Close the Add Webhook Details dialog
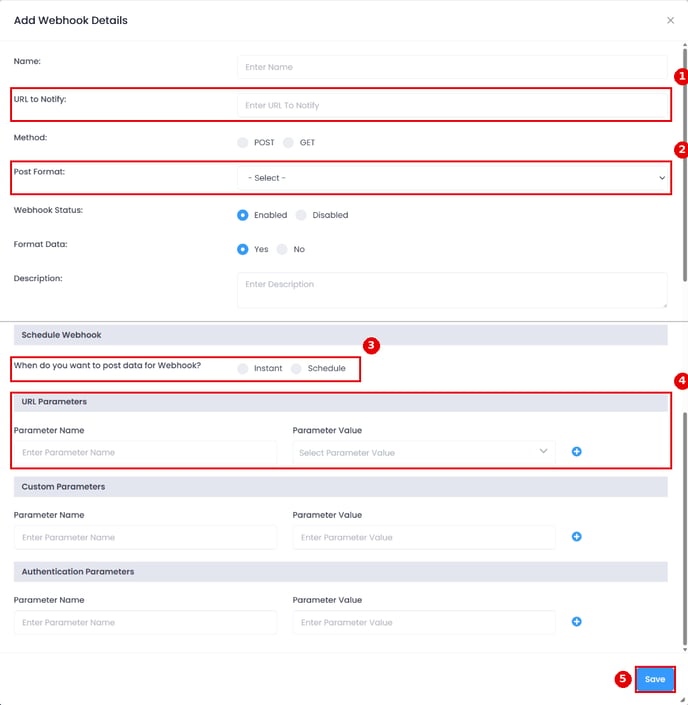The image size is (688, 705). [670, 21]
